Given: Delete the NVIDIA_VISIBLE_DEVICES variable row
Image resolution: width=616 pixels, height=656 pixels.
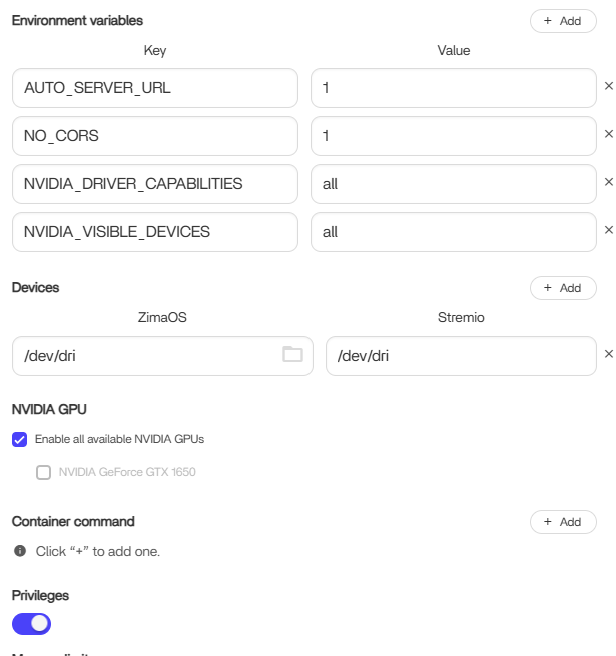Looking at the screenshot, I should (608, 231).
